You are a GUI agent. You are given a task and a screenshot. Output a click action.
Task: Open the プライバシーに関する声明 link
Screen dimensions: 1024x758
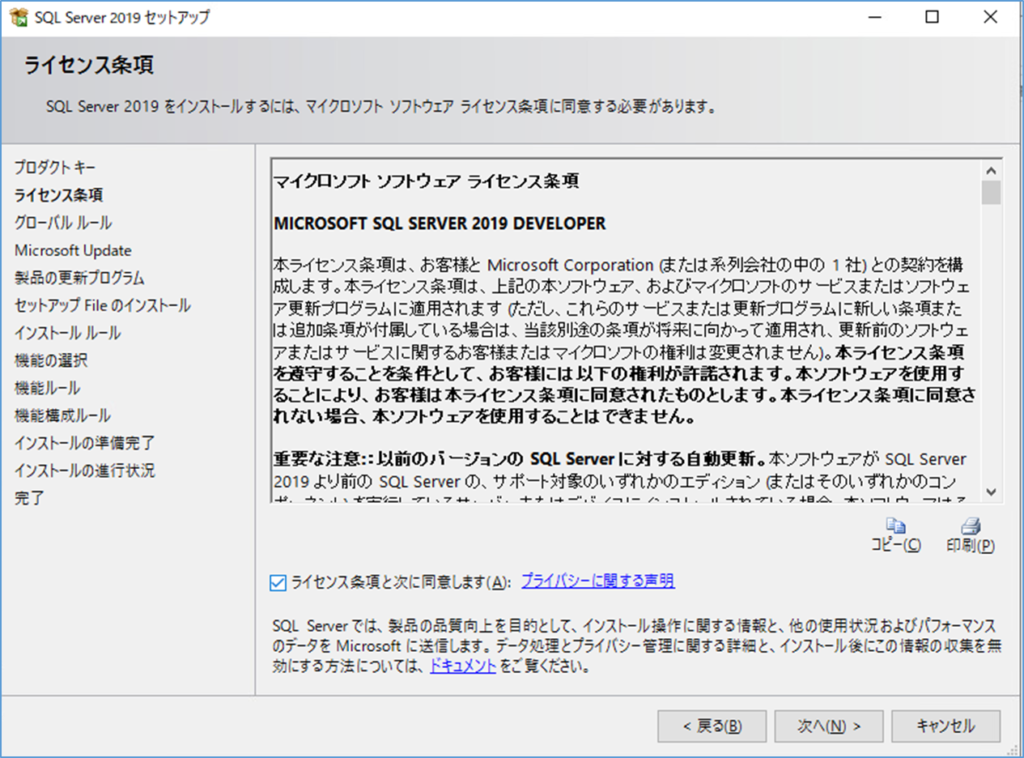pyautogui.click(x=598, y=580)
